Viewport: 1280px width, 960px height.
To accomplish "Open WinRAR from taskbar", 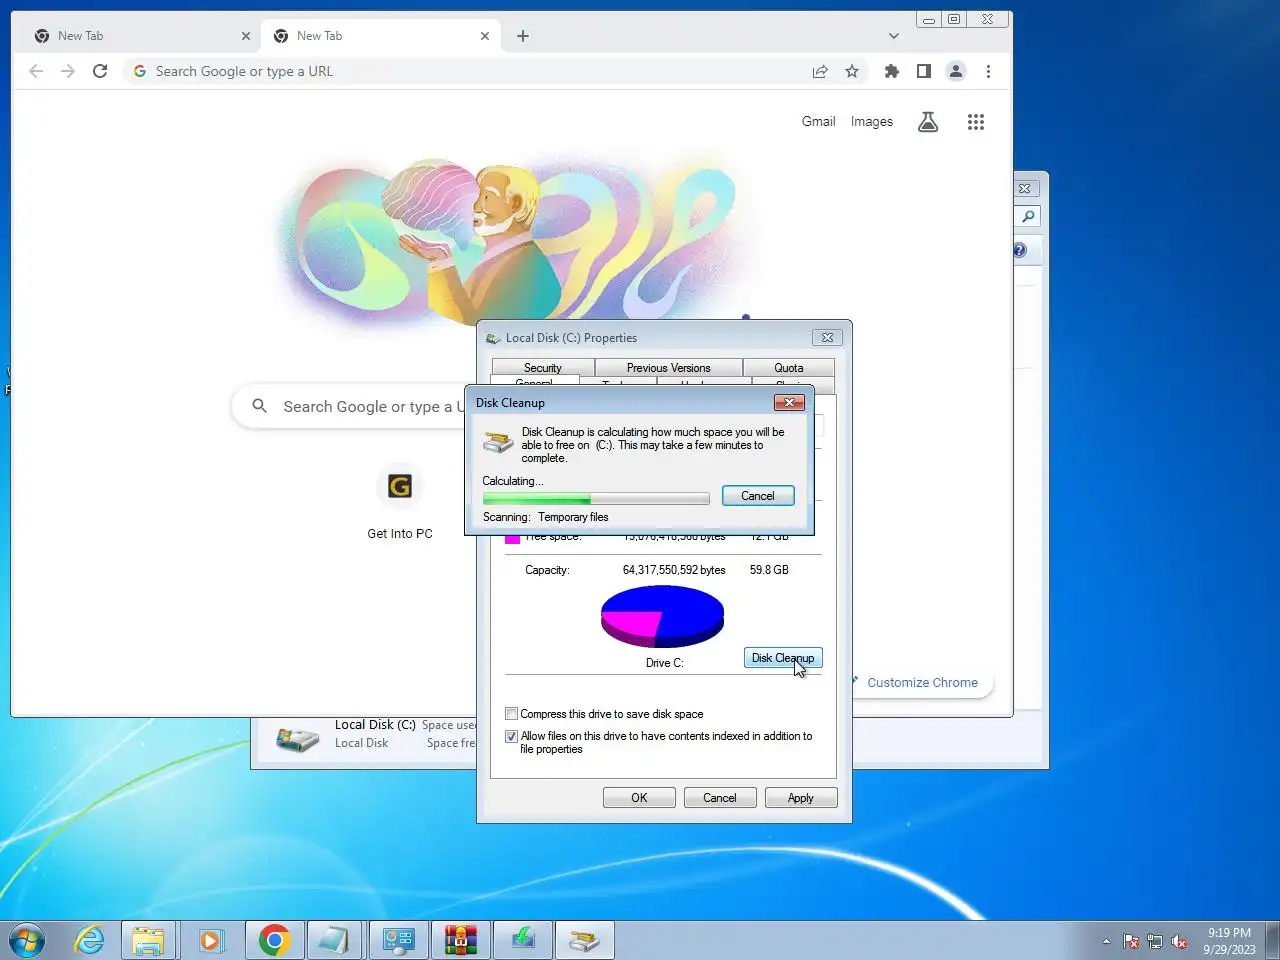I will click(x=461, y=940).
